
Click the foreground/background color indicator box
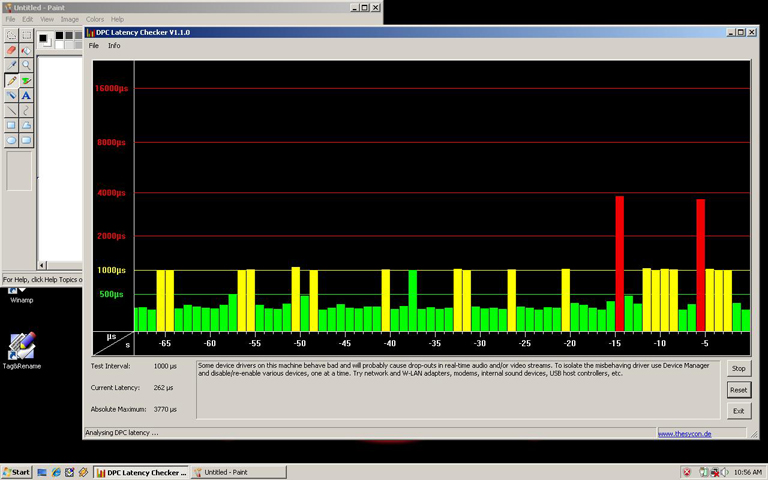[45, 40]
